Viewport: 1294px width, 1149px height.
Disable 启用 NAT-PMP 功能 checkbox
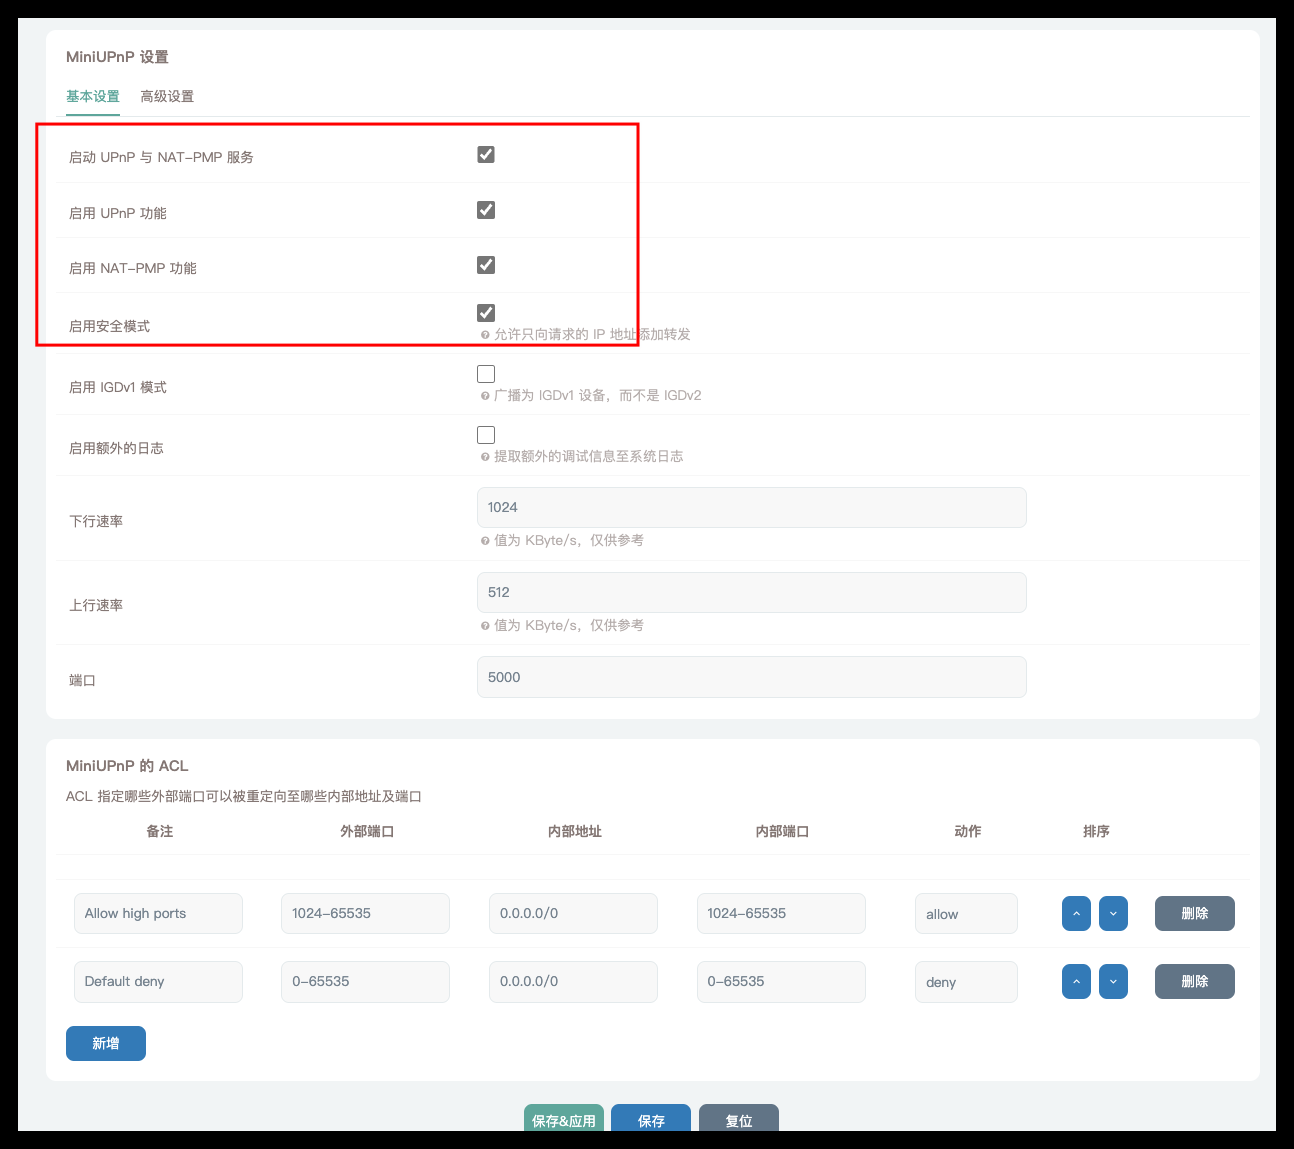coord(486,265)
